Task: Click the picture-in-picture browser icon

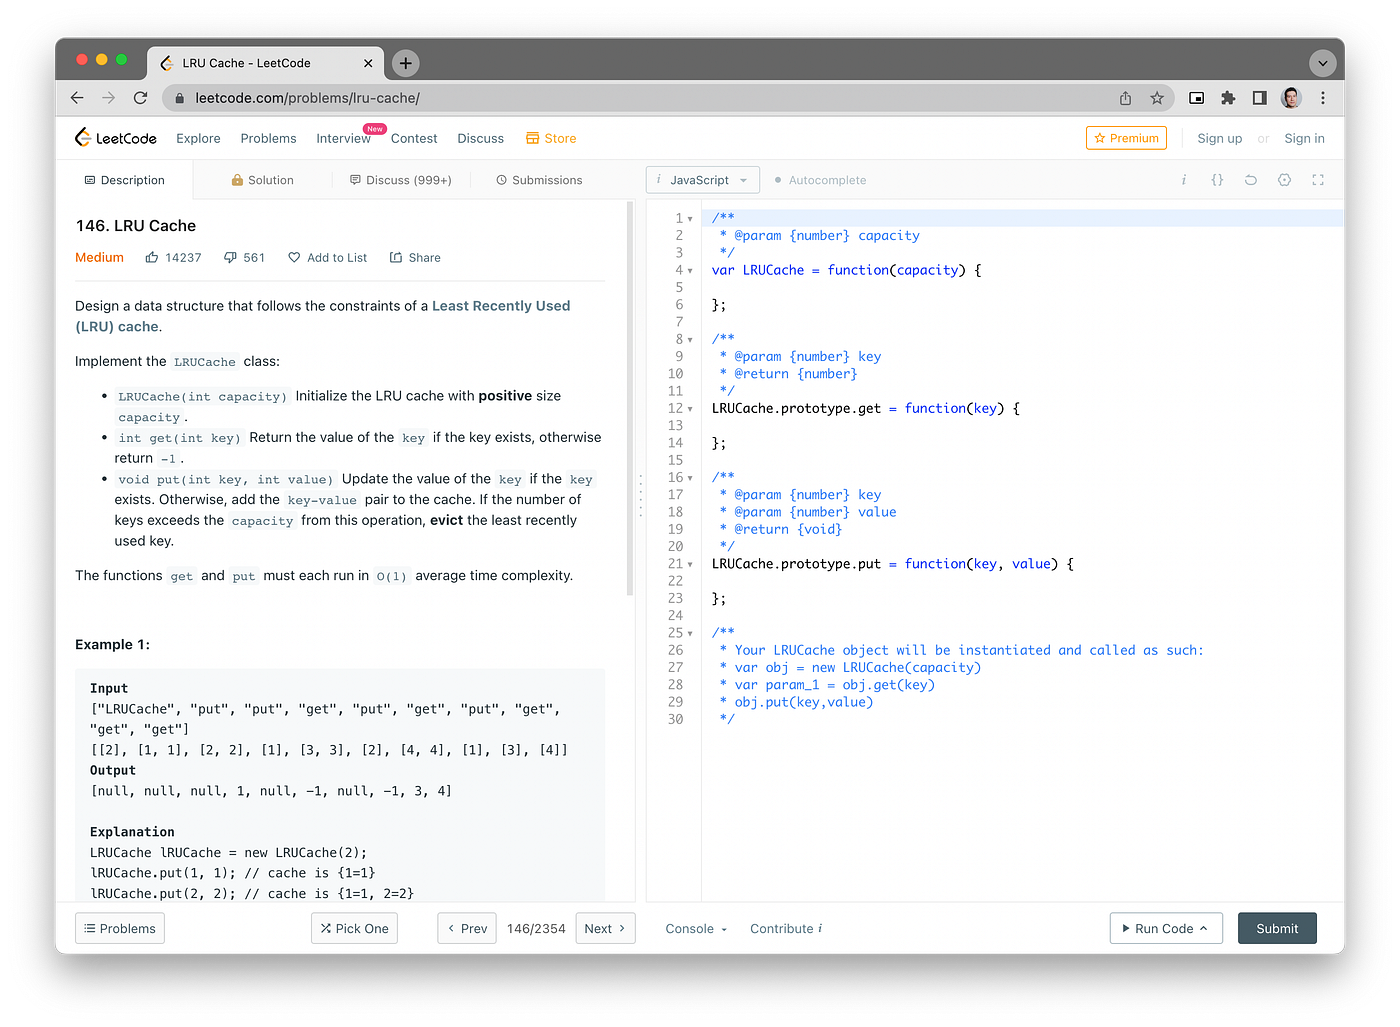Action: pos(1196,98)
